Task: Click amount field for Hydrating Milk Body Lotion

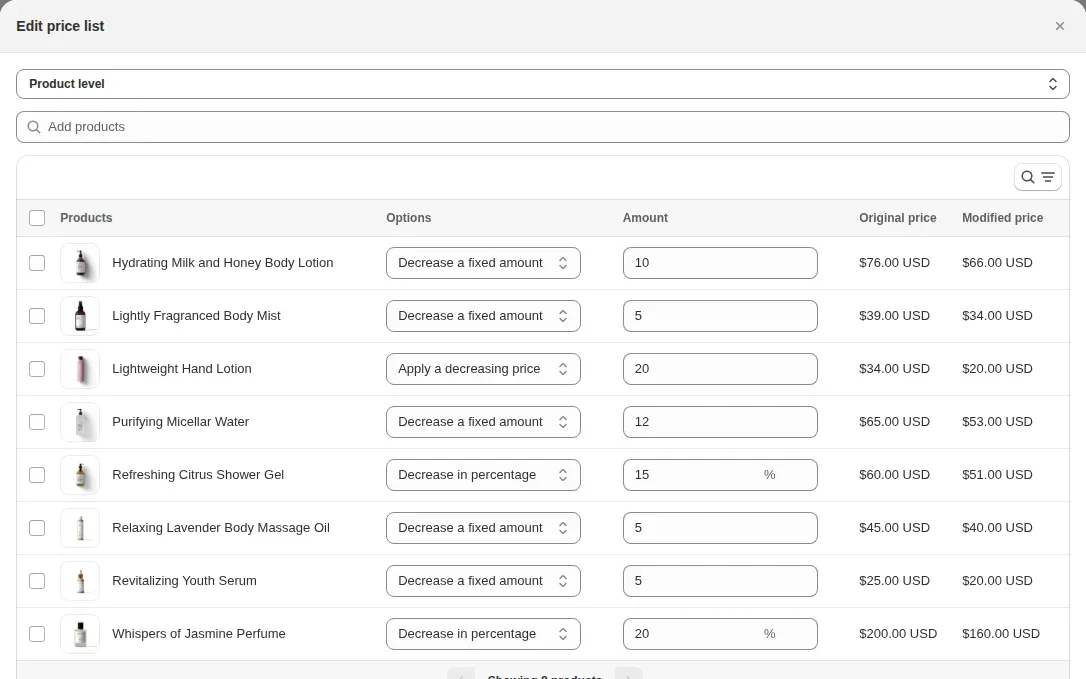Action: click(720, 263)
